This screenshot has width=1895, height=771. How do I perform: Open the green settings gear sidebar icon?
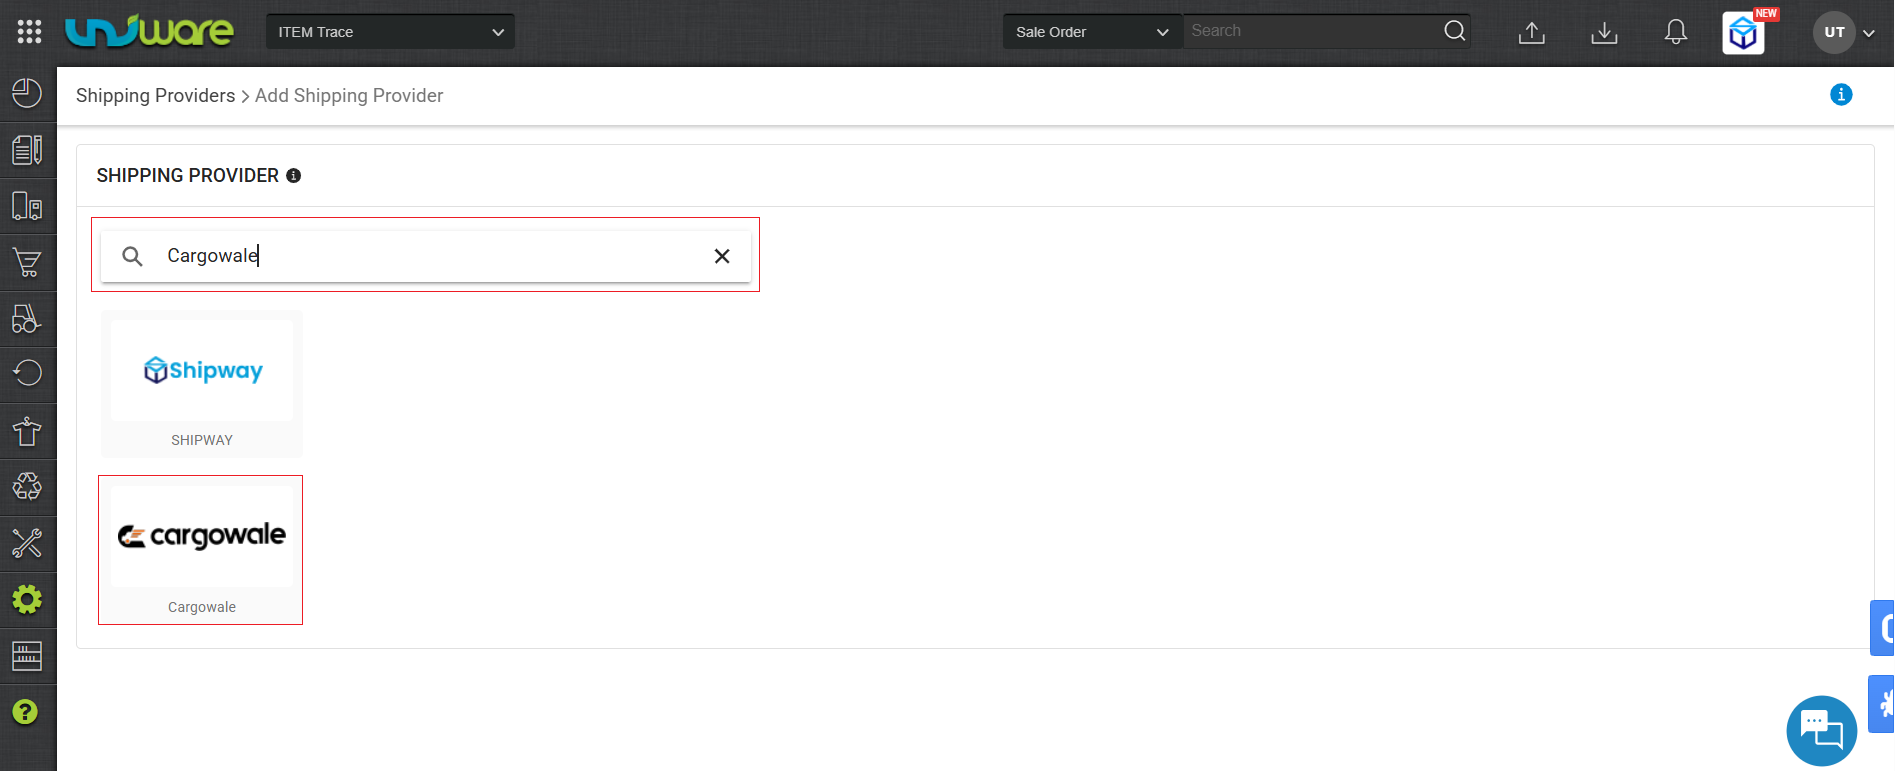coord(27,599)
